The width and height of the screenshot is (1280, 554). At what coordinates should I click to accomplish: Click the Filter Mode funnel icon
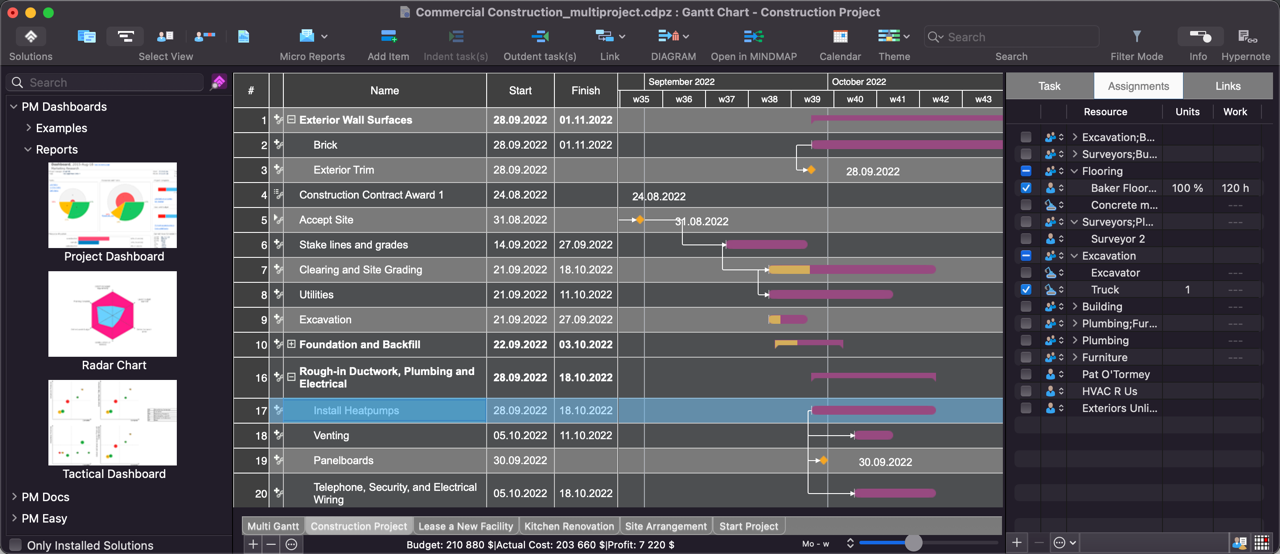(x=1136, y=37)
